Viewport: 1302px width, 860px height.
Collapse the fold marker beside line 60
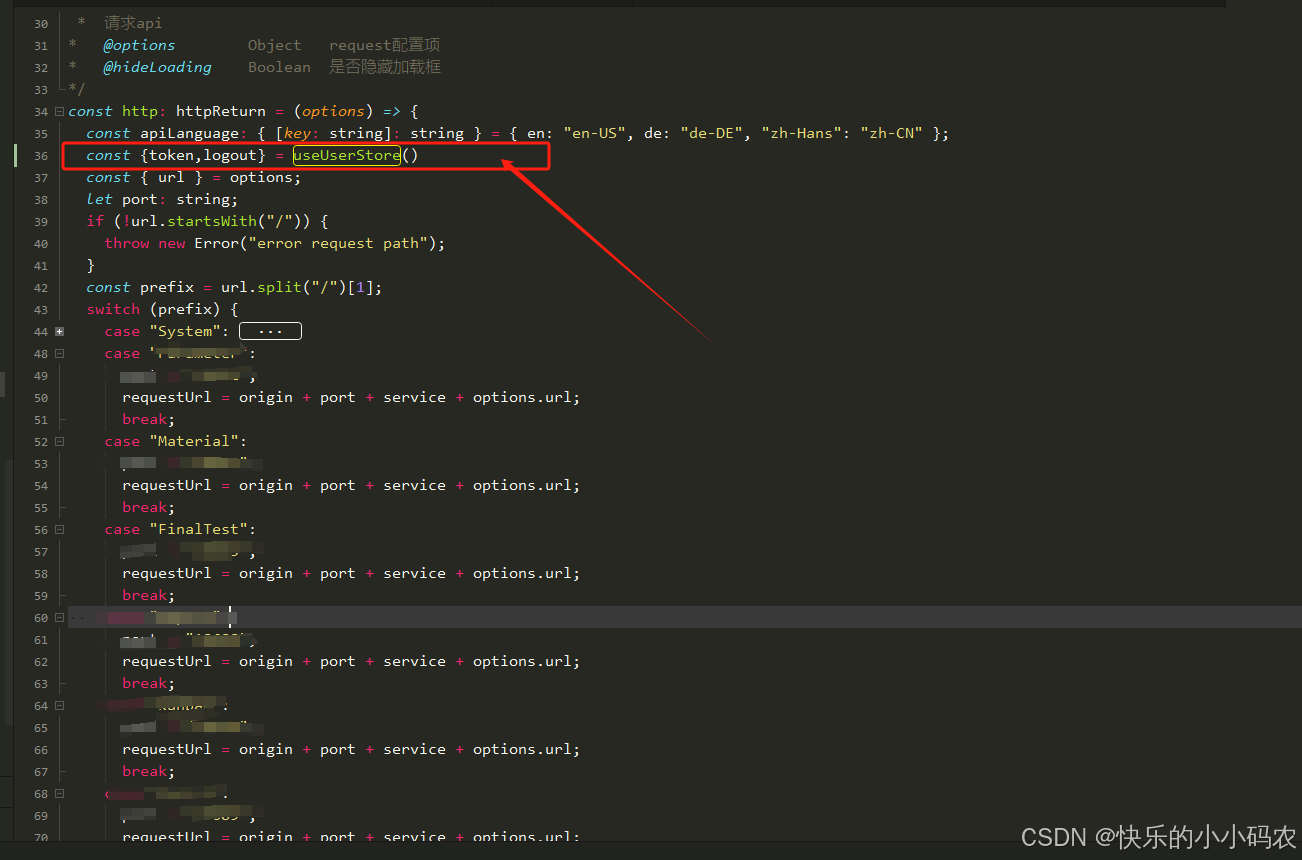tap(59, 617)
